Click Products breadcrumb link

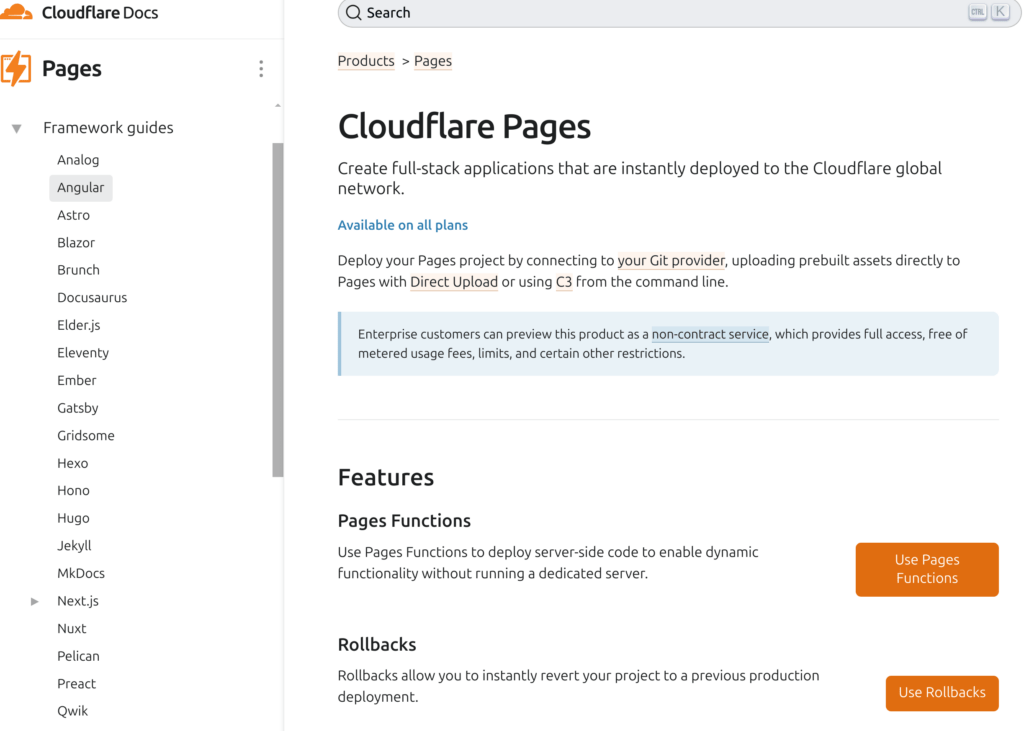point(366,61)
